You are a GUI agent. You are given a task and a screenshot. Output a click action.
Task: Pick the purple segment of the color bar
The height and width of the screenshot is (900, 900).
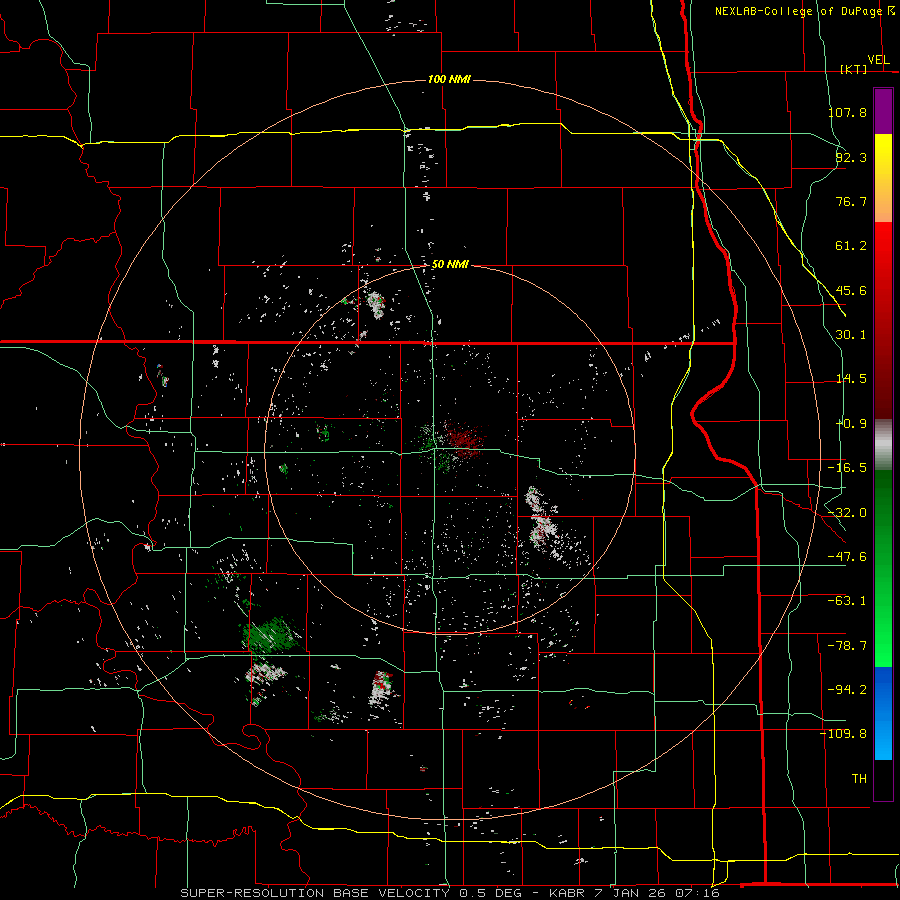883,111
